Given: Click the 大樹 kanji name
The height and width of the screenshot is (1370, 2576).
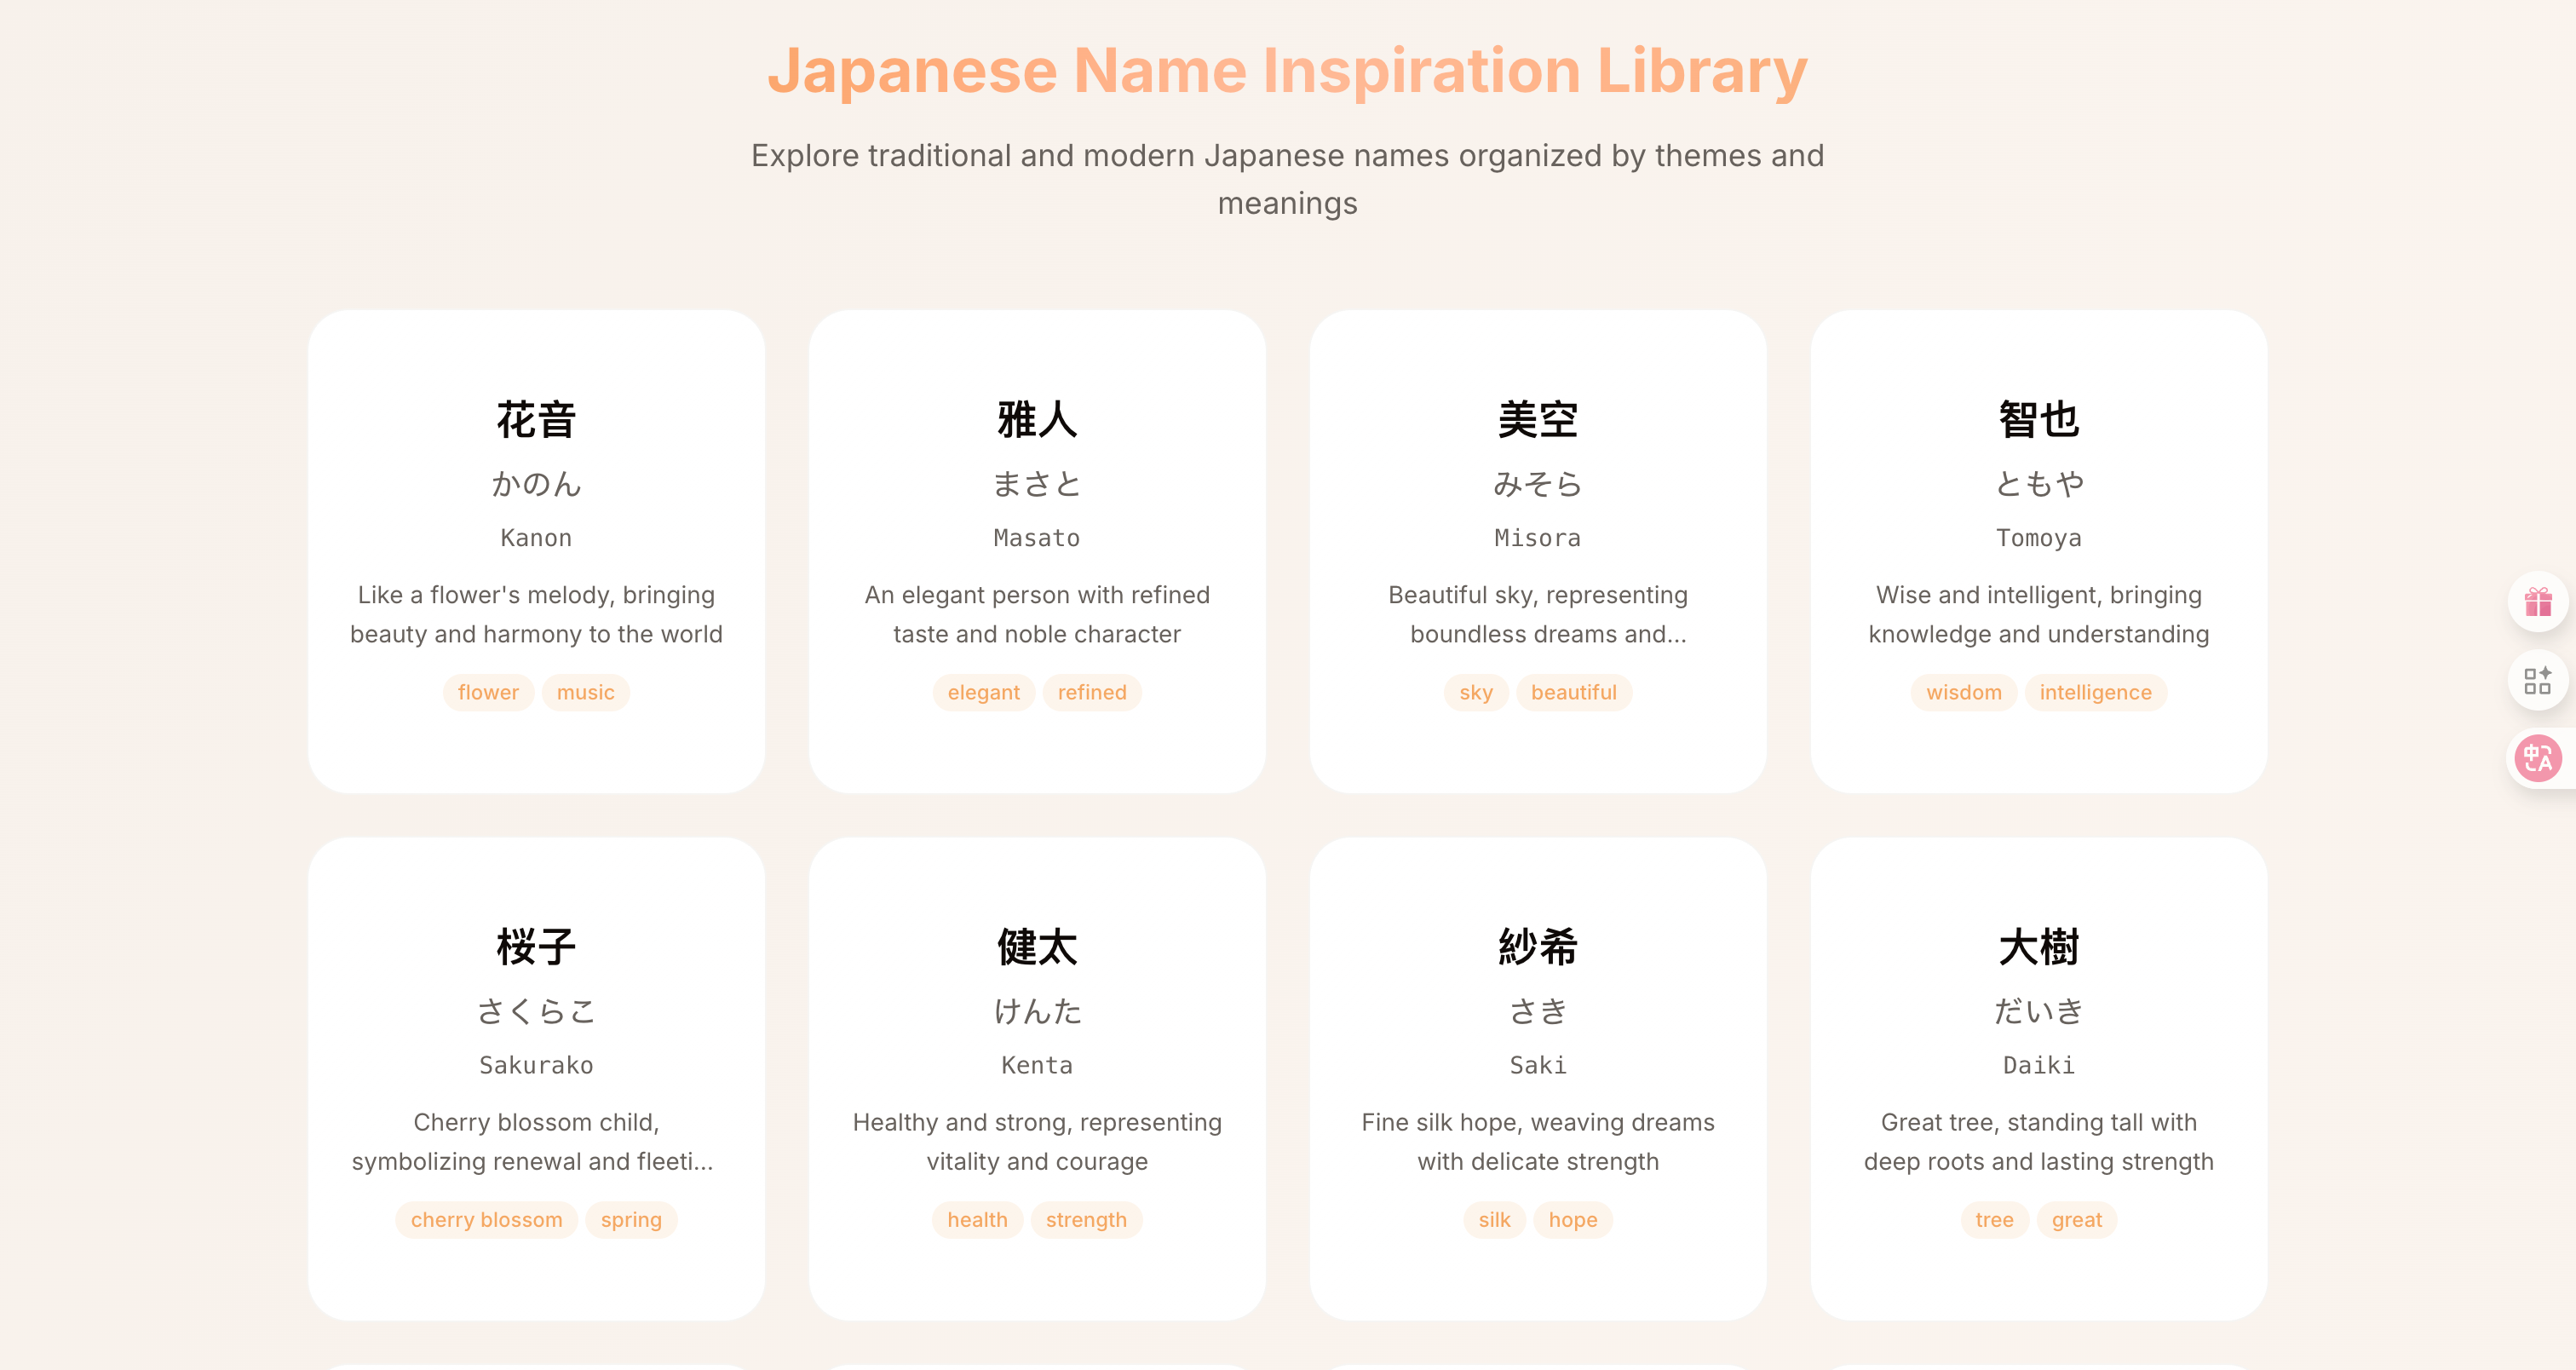Looking at the screenshot, I should [2039, 946].
